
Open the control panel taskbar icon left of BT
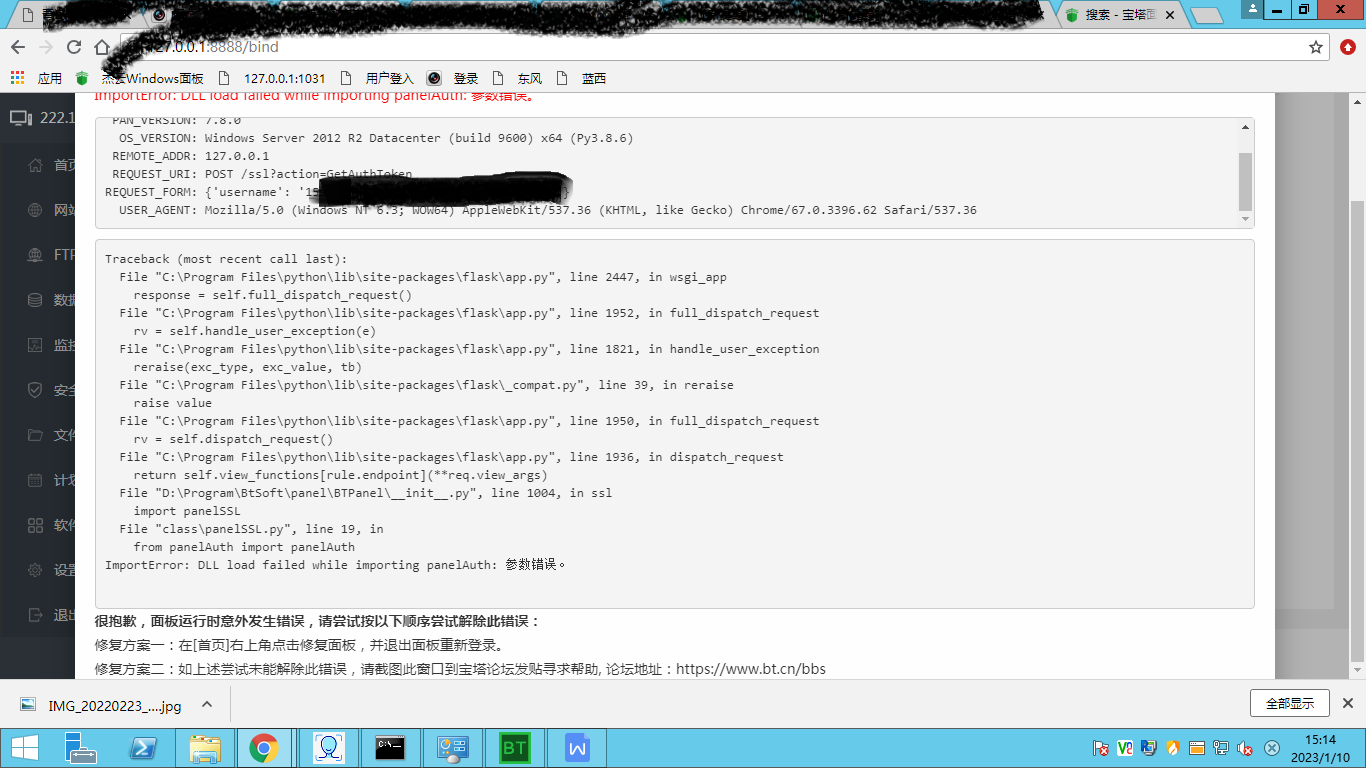(x=452, y=748)
